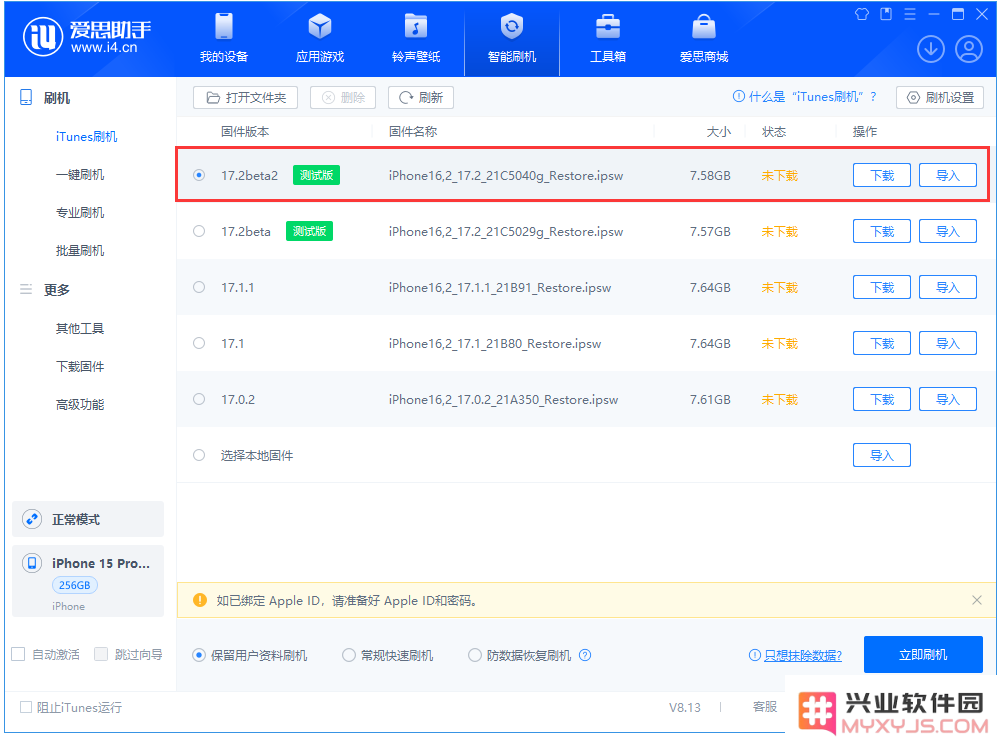Click 测试版 badge on 17.2beta row
This screenshot has width=1001, height=750.
click(x=310, y=231)
